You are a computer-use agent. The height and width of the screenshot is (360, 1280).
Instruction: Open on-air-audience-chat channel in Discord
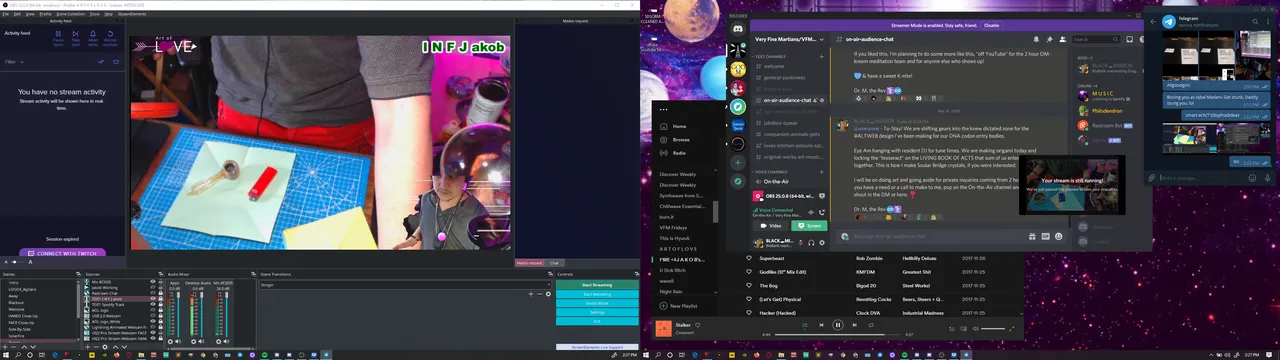[x=787, y=100]
